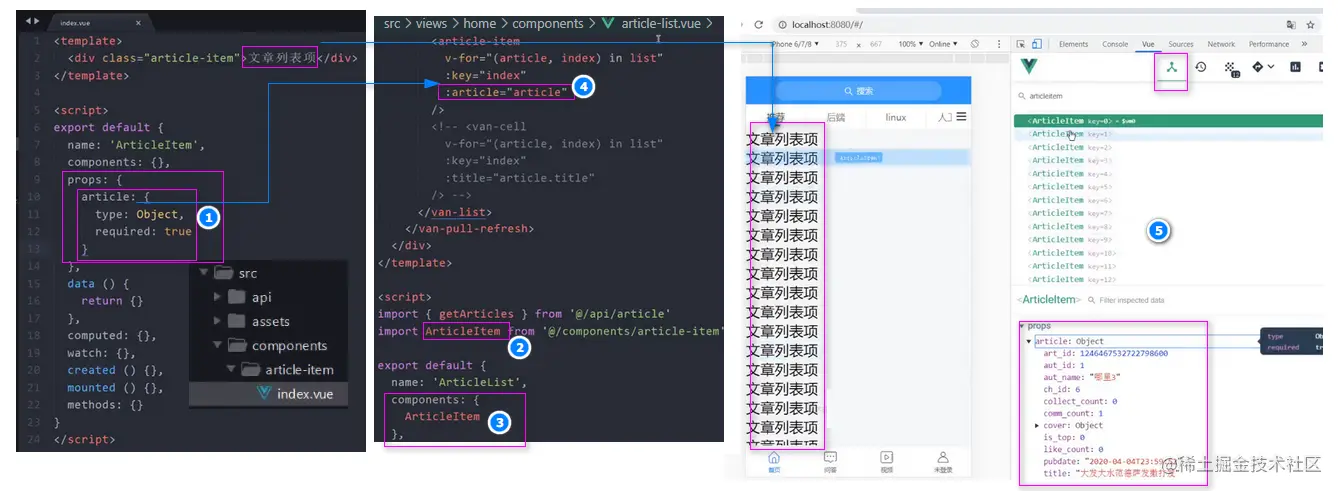Tap the home (首页) tabbar icon
The width and height of the screenshot is (1338, 491).
(774, 460)
